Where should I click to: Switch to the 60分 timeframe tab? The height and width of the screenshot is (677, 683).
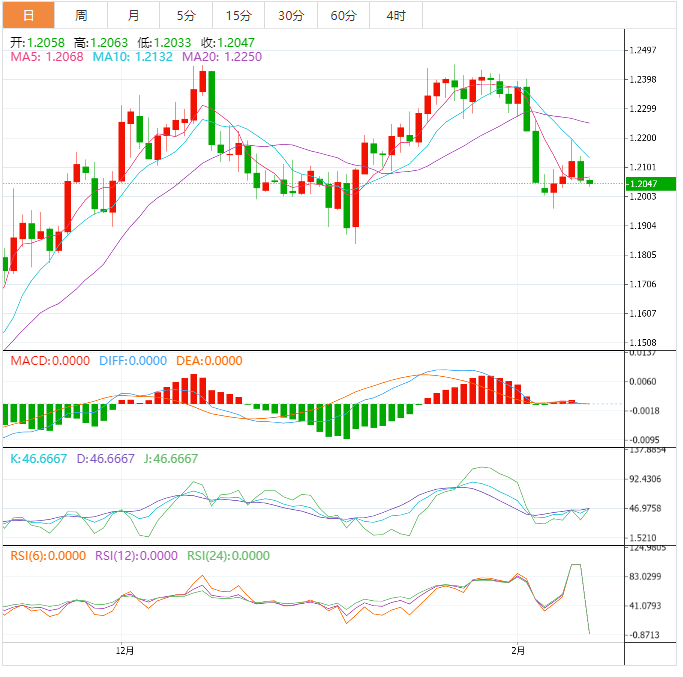click(x=343, y=15)
